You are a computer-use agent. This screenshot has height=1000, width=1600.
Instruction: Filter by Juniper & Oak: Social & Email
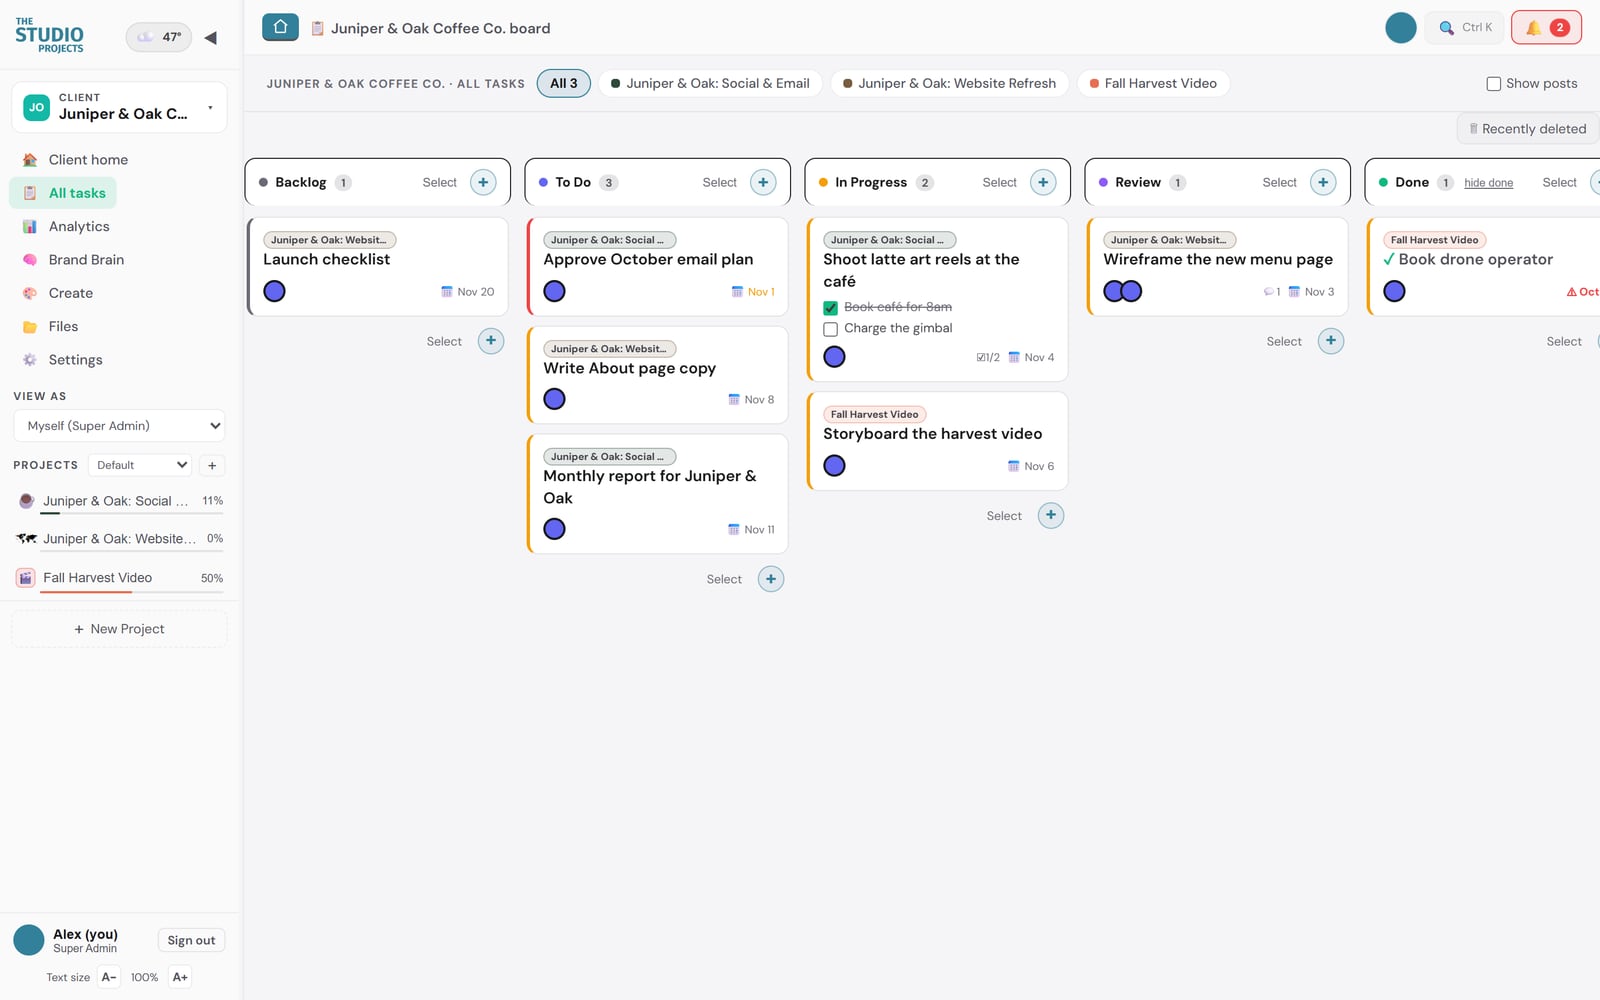click(x=710, y=83)
